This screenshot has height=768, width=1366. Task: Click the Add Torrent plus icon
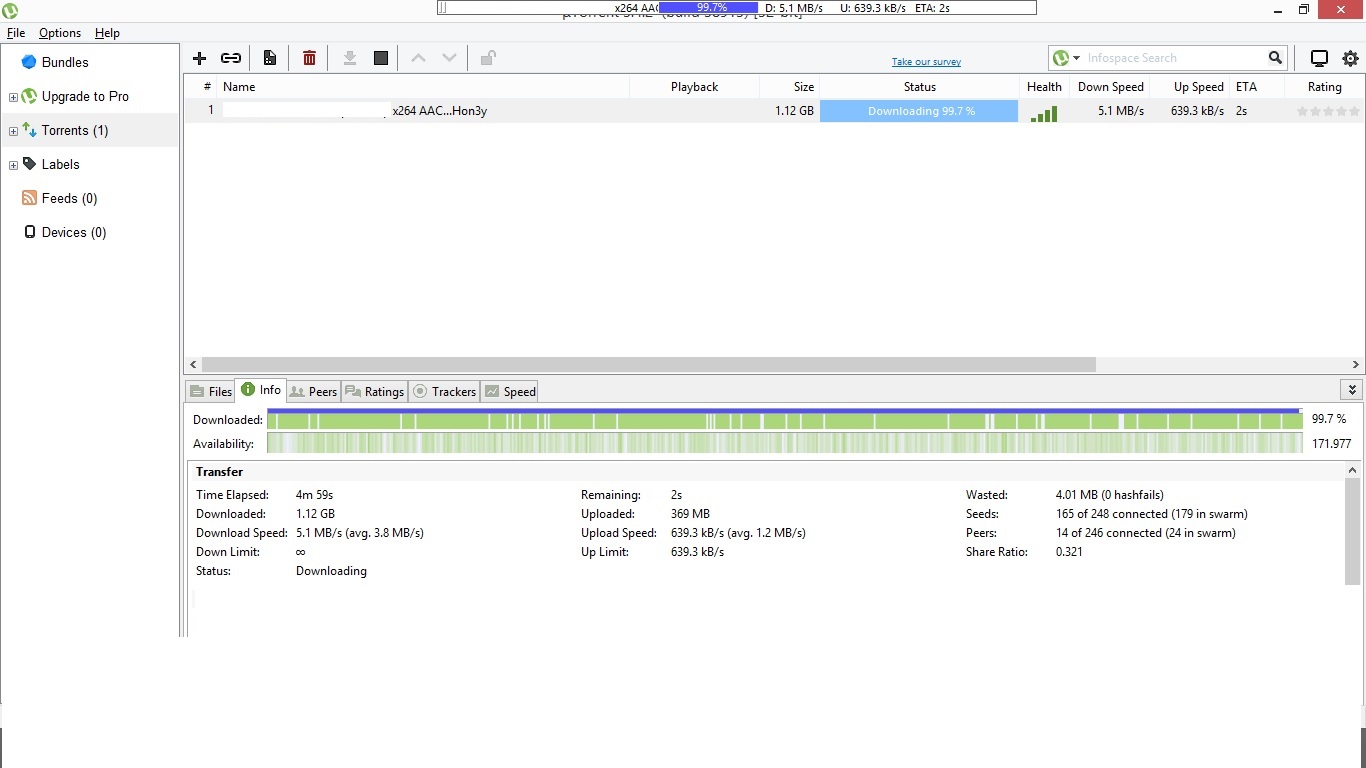199,58
